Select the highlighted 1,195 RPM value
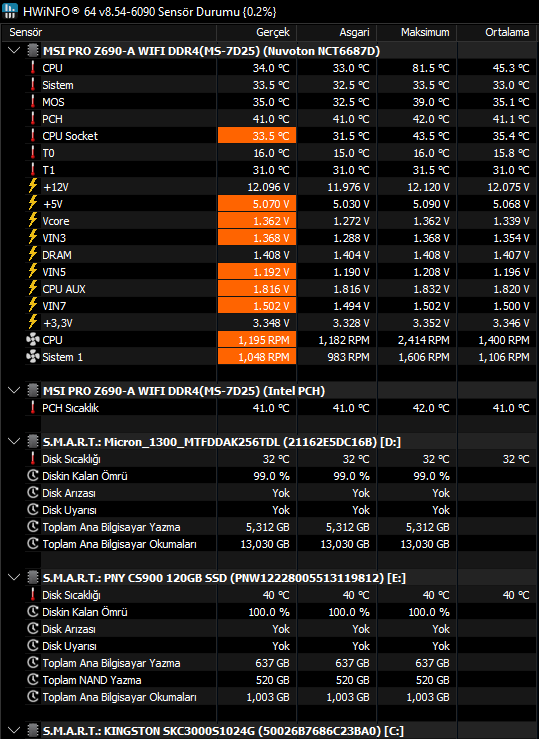Image resolution: width=539 pixels, height=739 pixels. [x=257, y=340]
